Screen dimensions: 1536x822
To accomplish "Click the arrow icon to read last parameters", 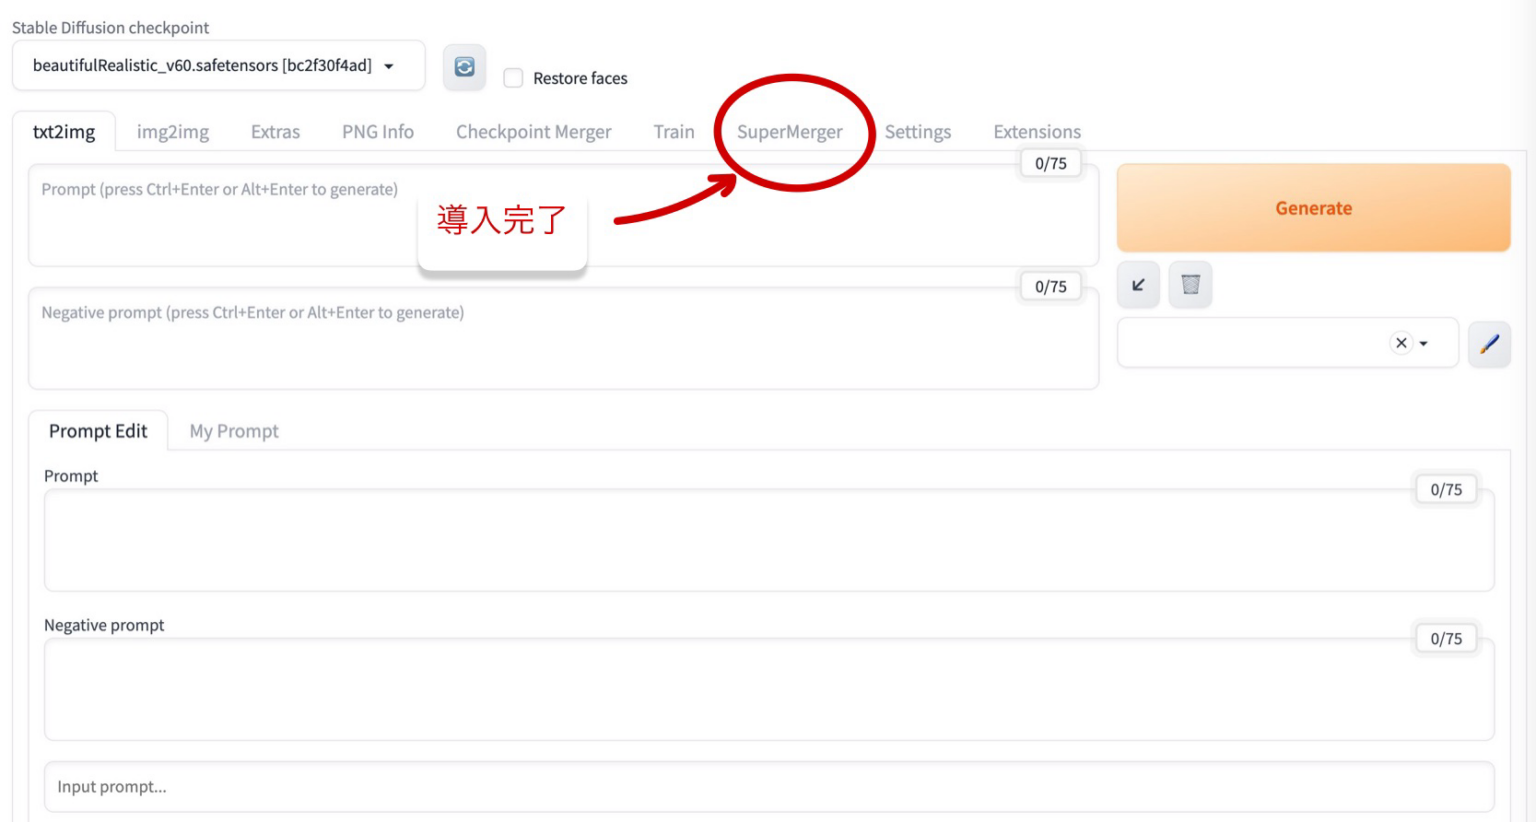I will pyautogui.click(x=1138, y=285).
